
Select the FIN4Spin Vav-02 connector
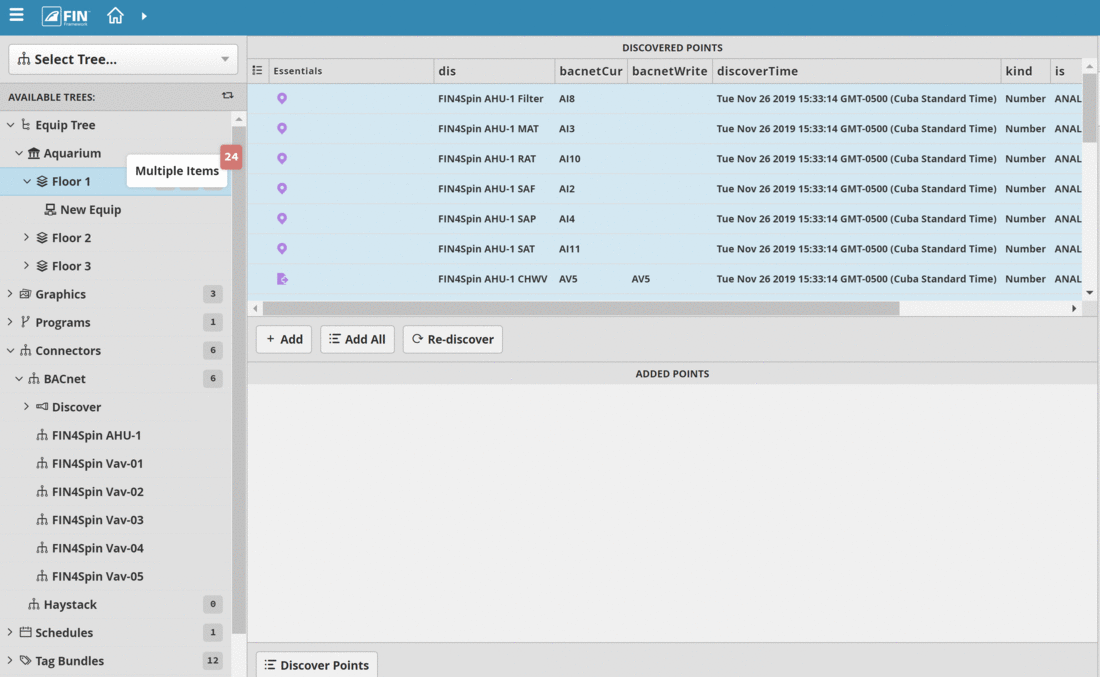(98, 491)
